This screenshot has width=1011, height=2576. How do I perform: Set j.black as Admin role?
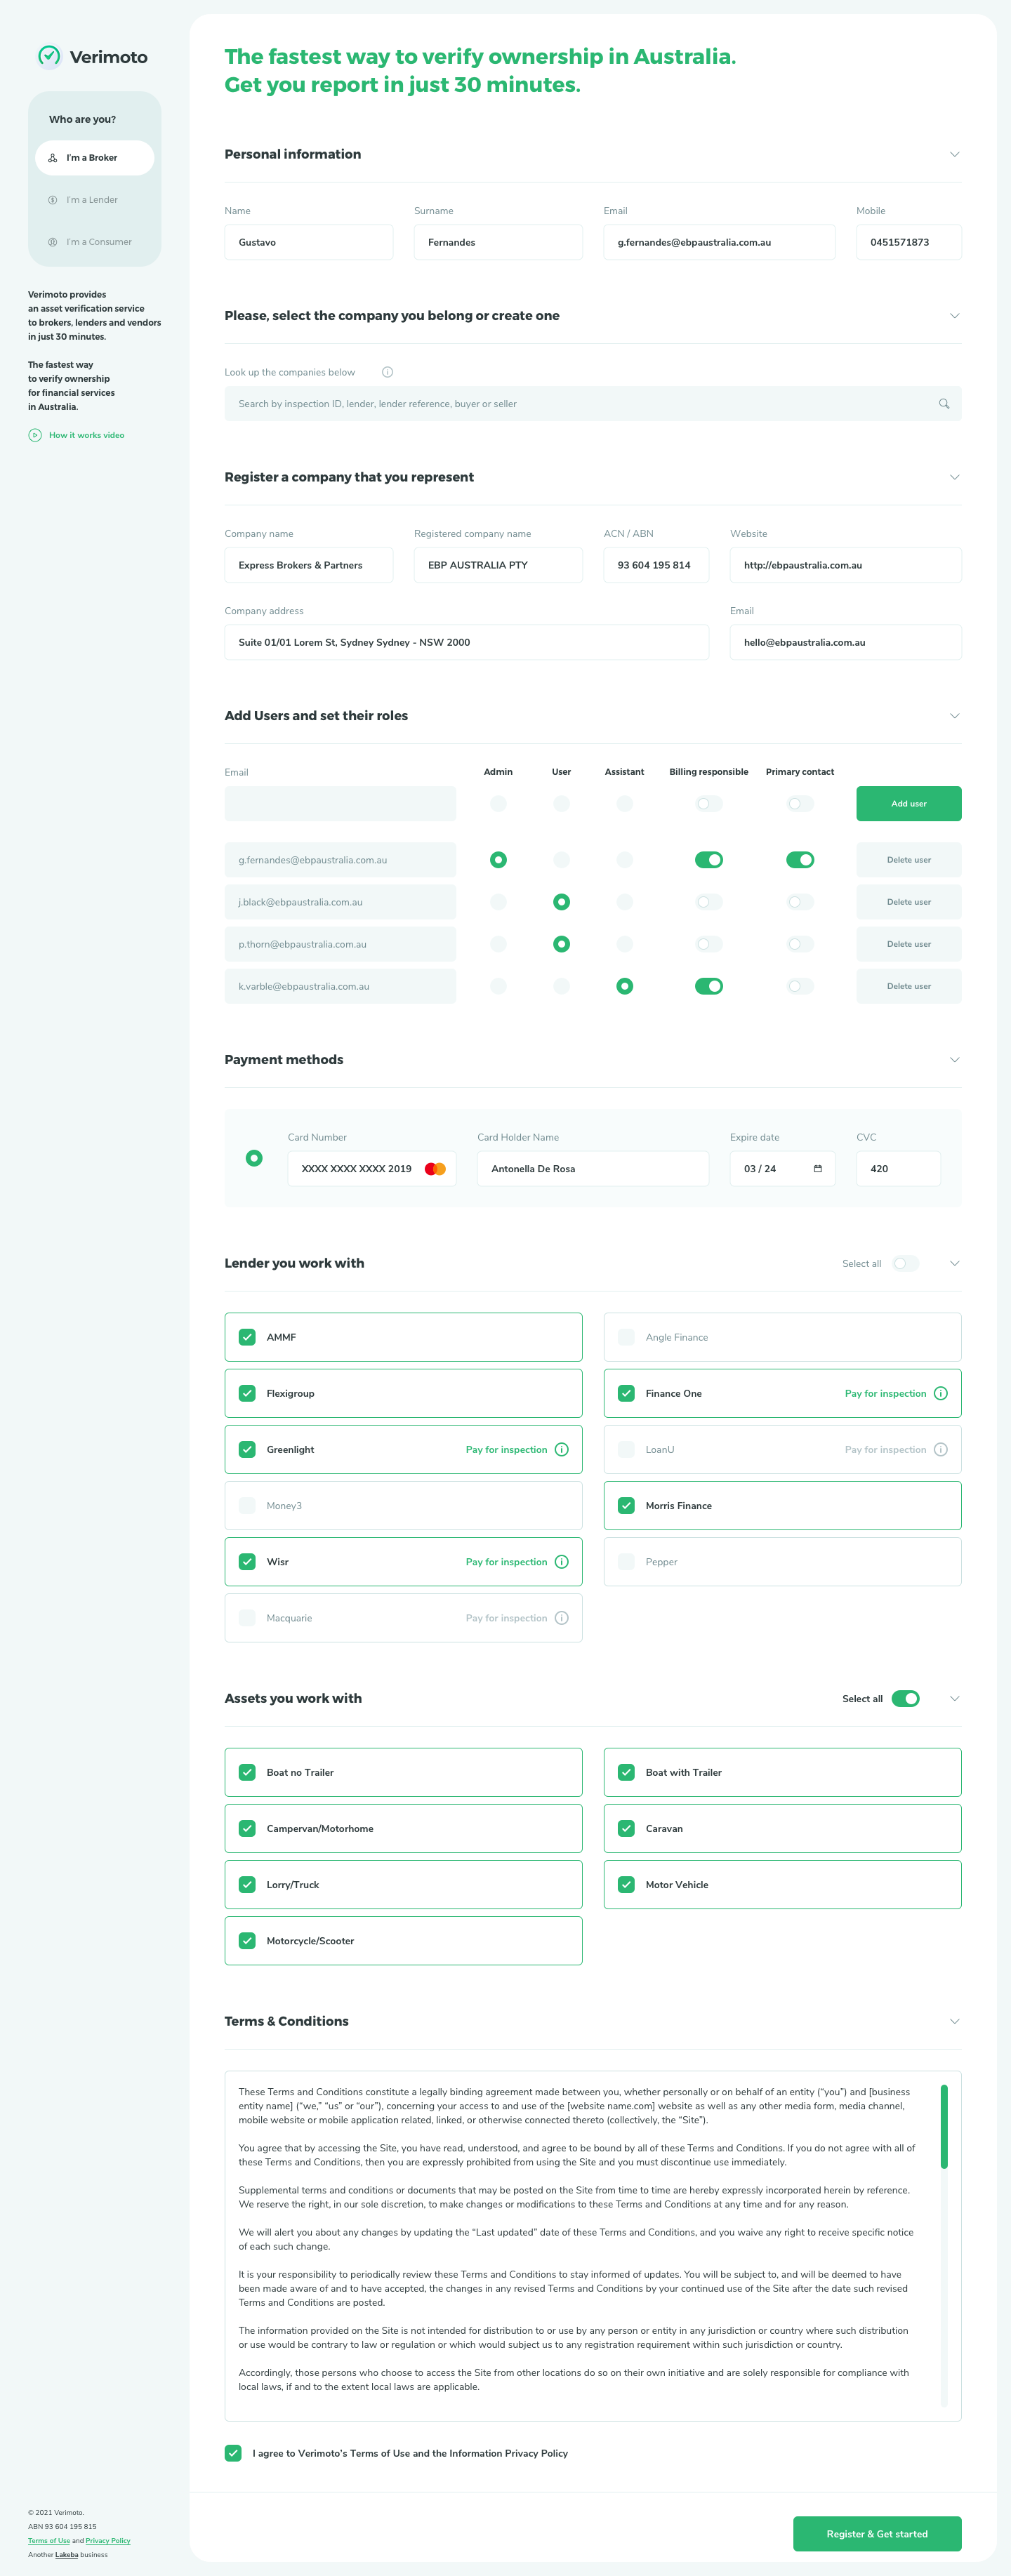click(x=499, y=902)
